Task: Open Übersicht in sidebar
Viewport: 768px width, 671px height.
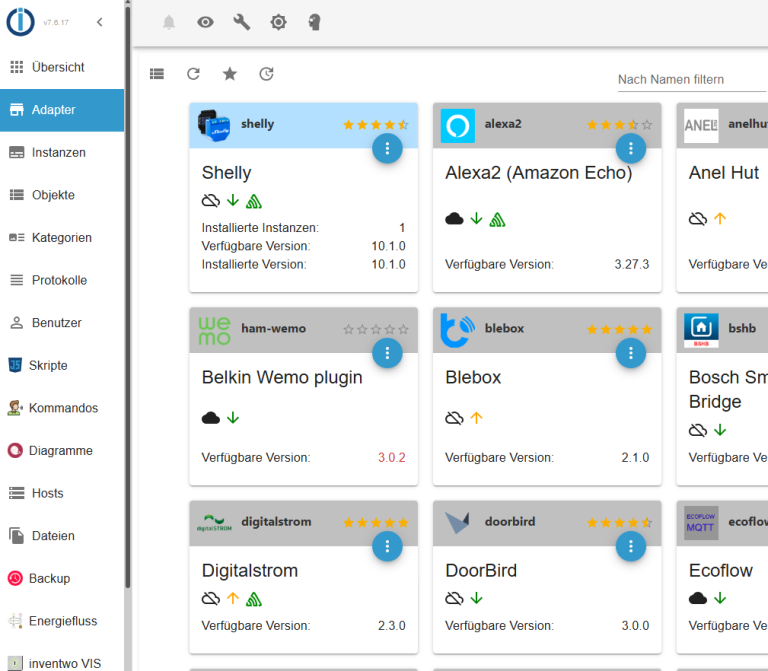Action: click(x=62, y=67)
